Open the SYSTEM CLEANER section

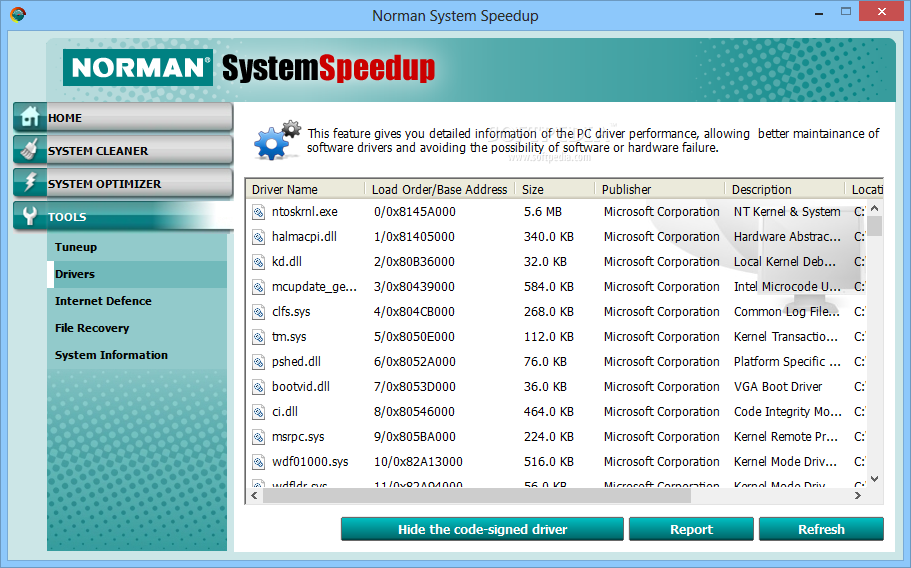123,150
